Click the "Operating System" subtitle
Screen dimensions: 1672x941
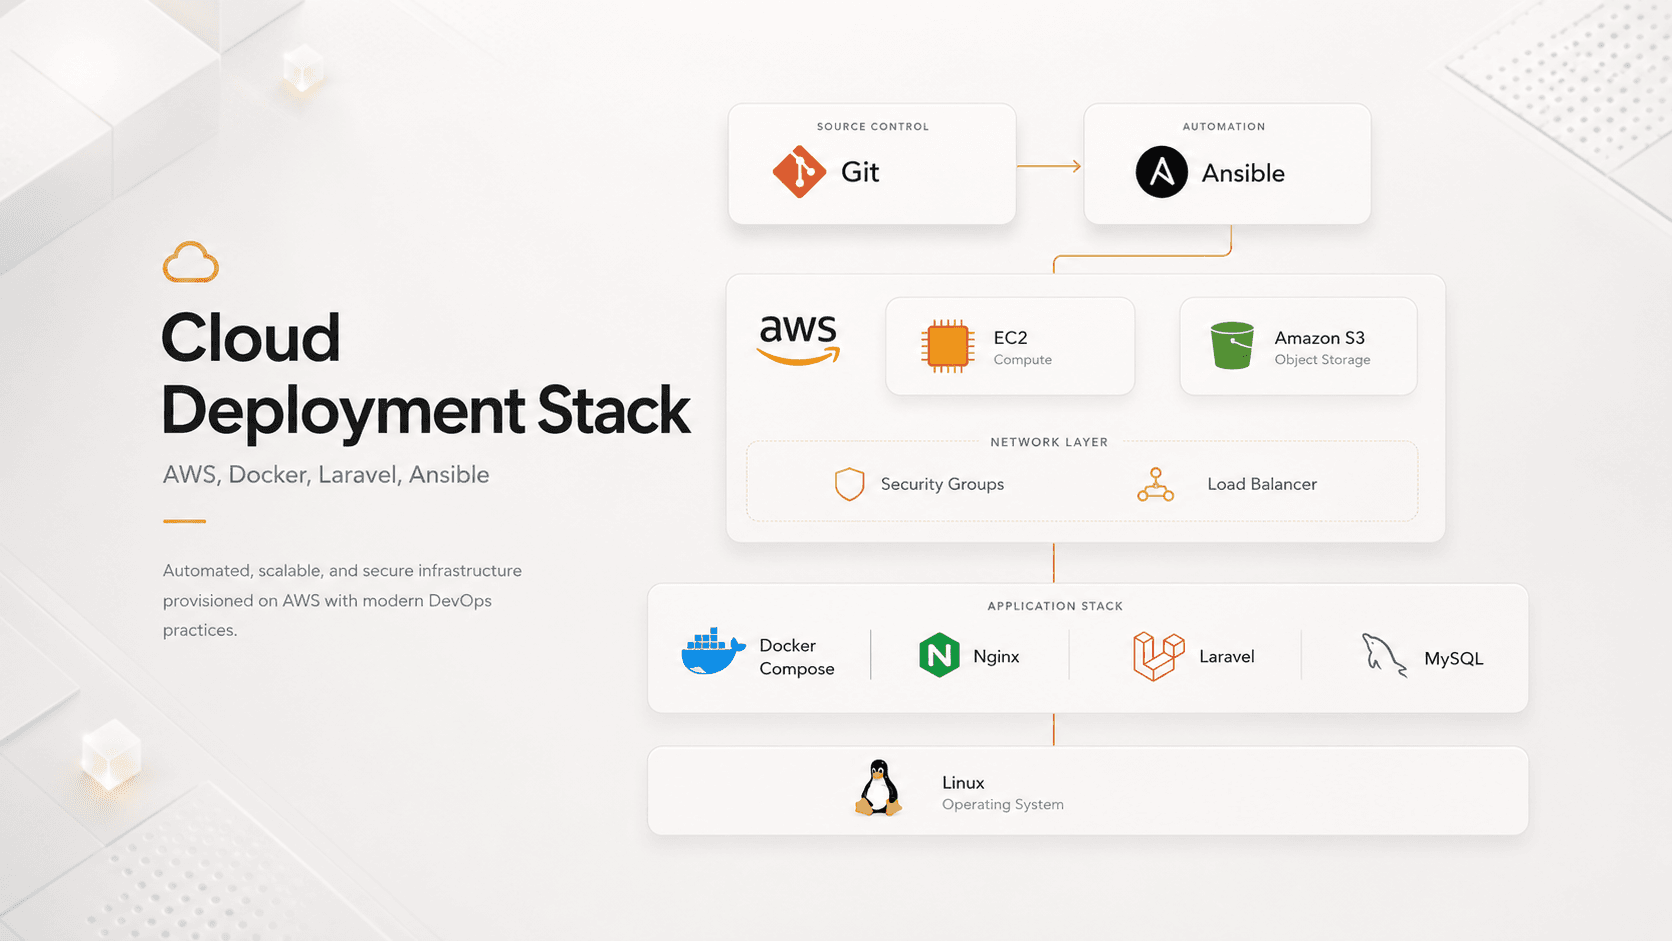(x=1002, y=805)
